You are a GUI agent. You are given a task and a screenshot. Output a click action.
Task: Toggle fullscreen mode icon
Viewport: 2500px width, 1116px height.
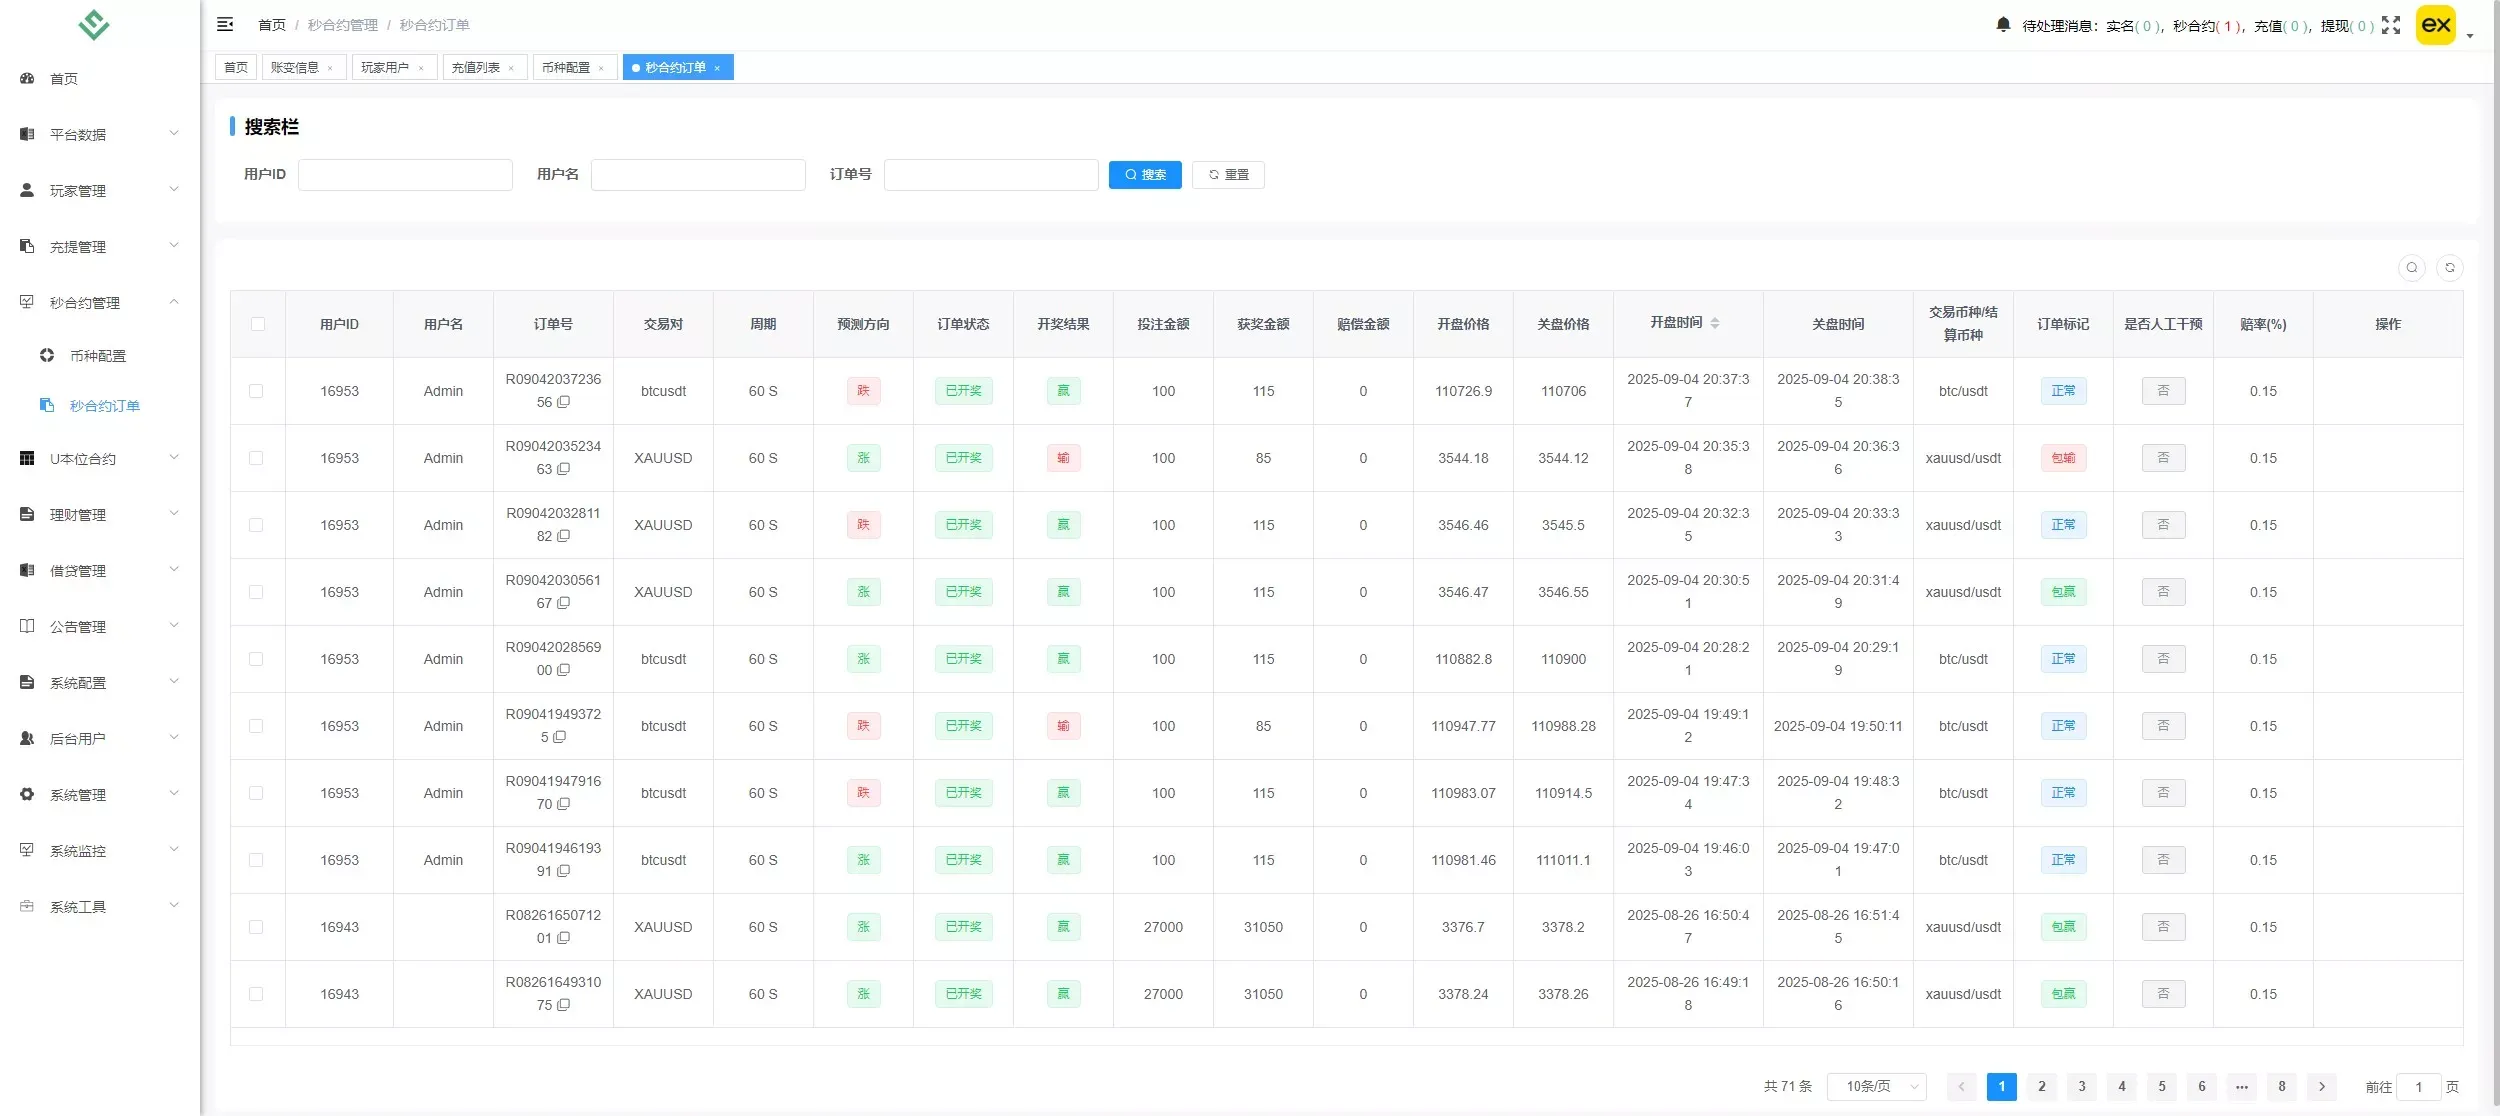(2391, 25)
